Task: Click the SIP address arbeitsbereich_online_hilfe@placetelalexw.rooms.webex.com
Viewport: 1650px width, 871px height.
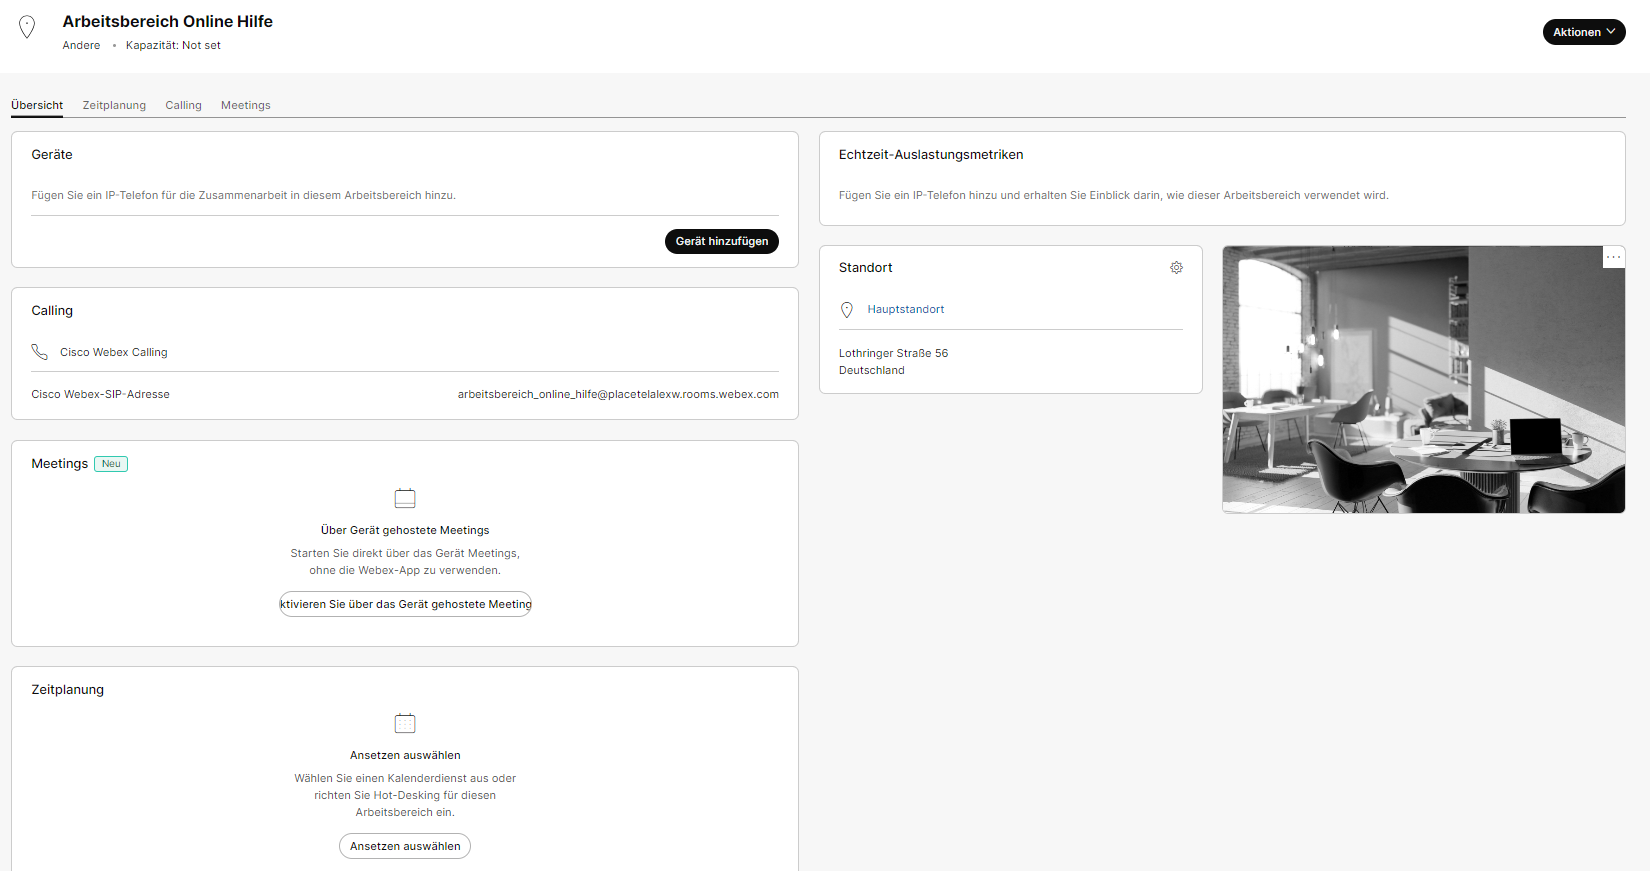Action: 618,394
